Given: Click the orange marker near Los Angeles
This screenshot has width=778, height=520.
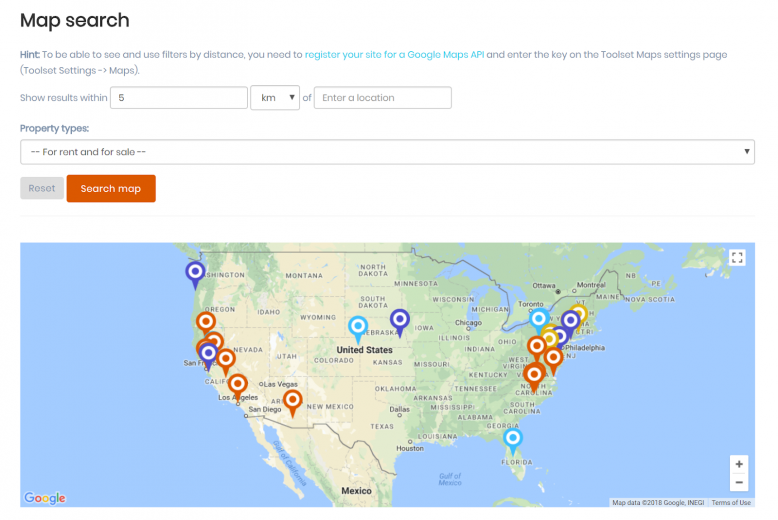Looking at the screenshot, I should coord(238,388).
